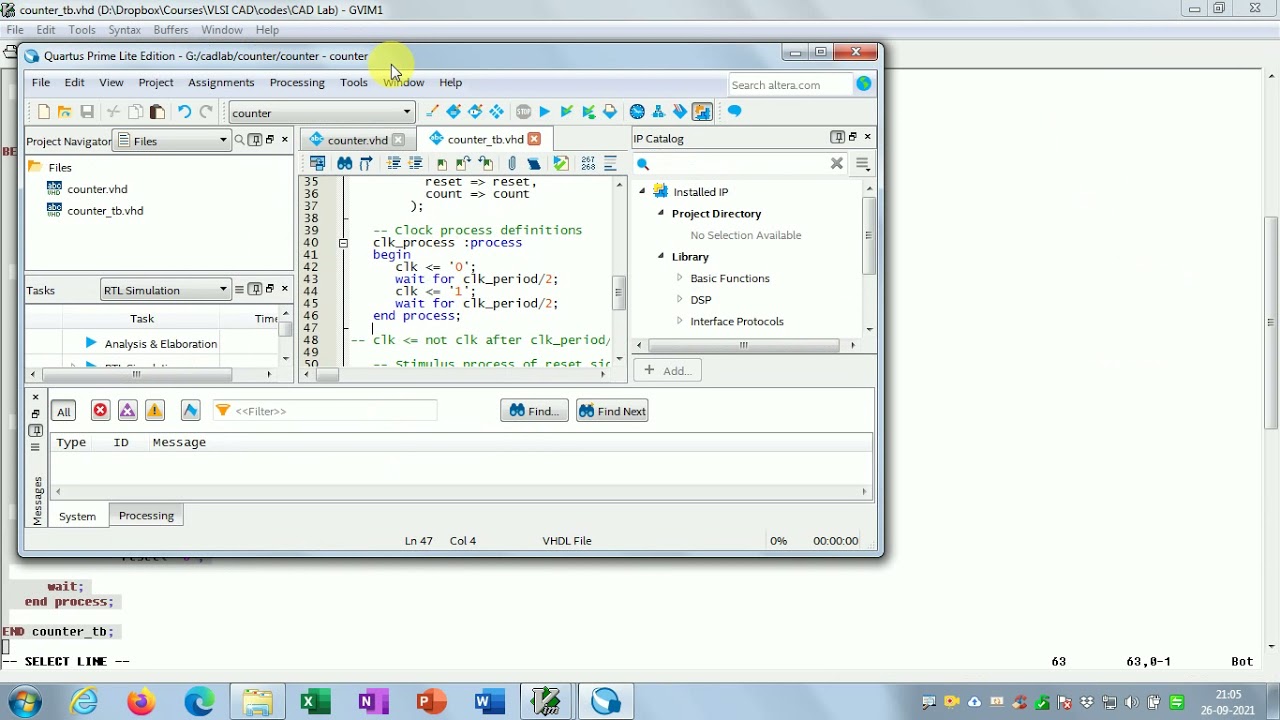Open the Timing Analyzer clock icon
The image size is (1280, 720).
click(637, 112)
